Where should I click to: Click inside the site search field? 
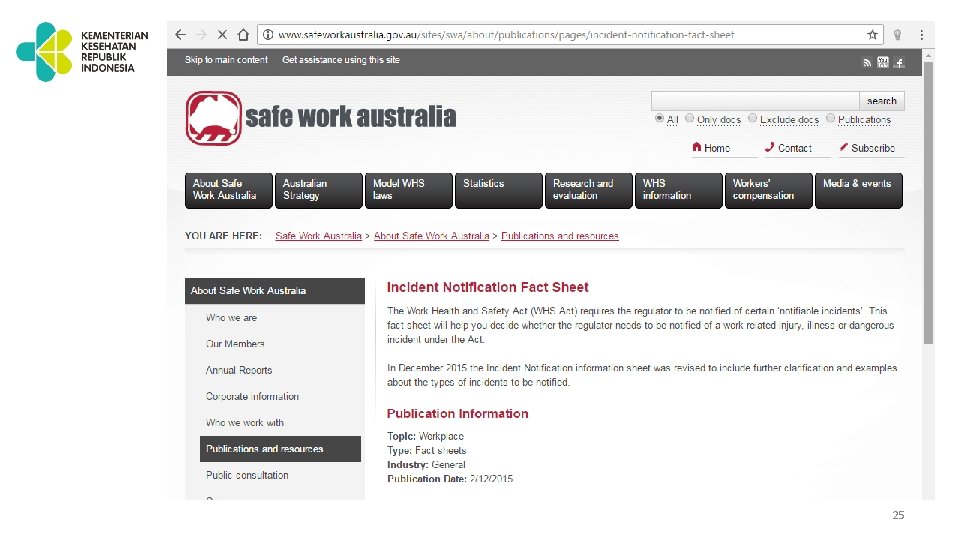click(755, 101)
